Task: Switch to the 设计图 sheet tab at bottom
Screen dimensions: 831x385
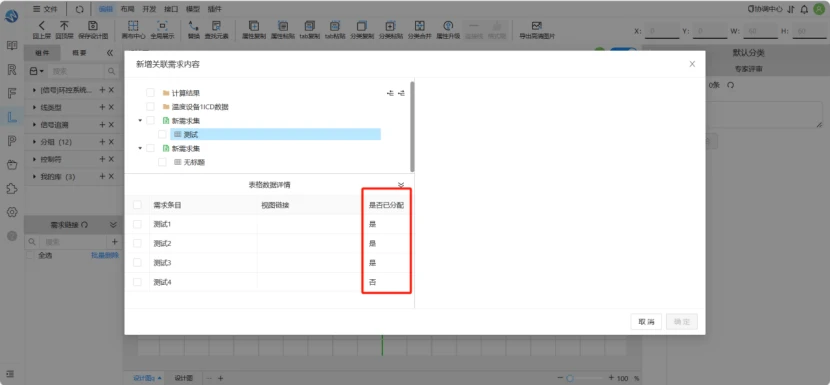Action: point(184,378)
